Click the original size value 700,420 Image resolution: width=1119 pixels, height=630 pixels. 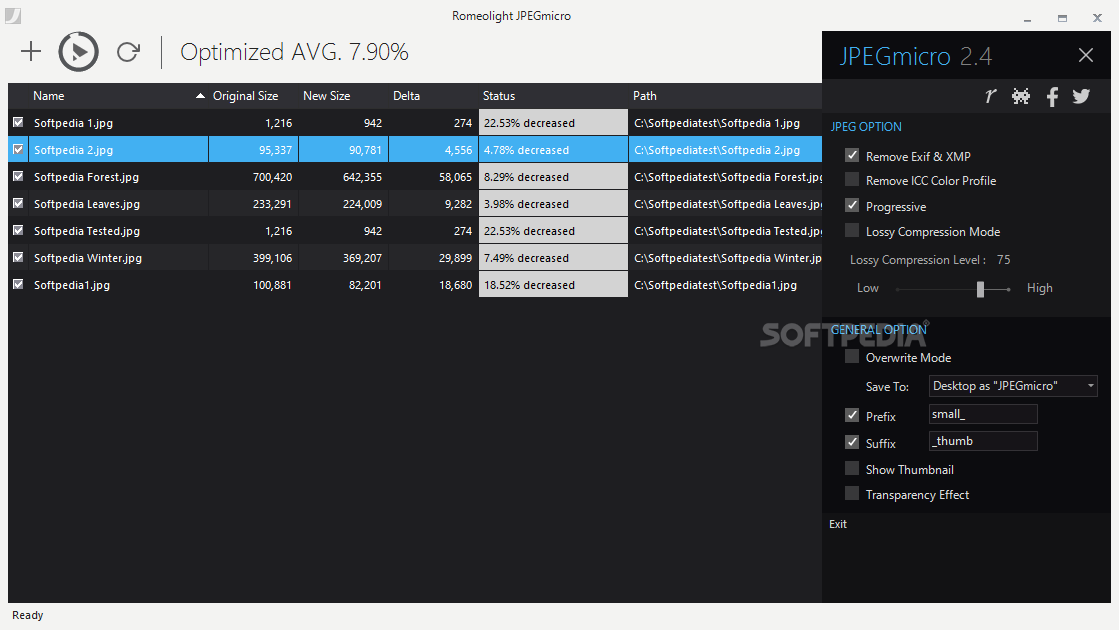(x=272, y=177)
